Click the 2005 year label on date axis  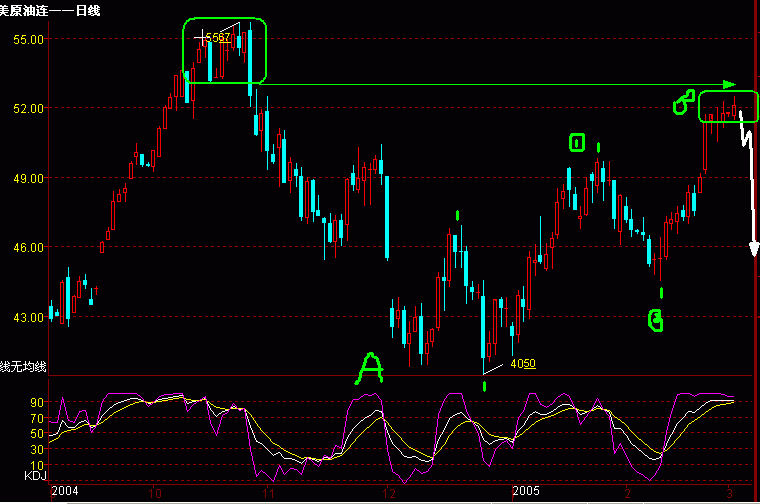pos(526,491)
